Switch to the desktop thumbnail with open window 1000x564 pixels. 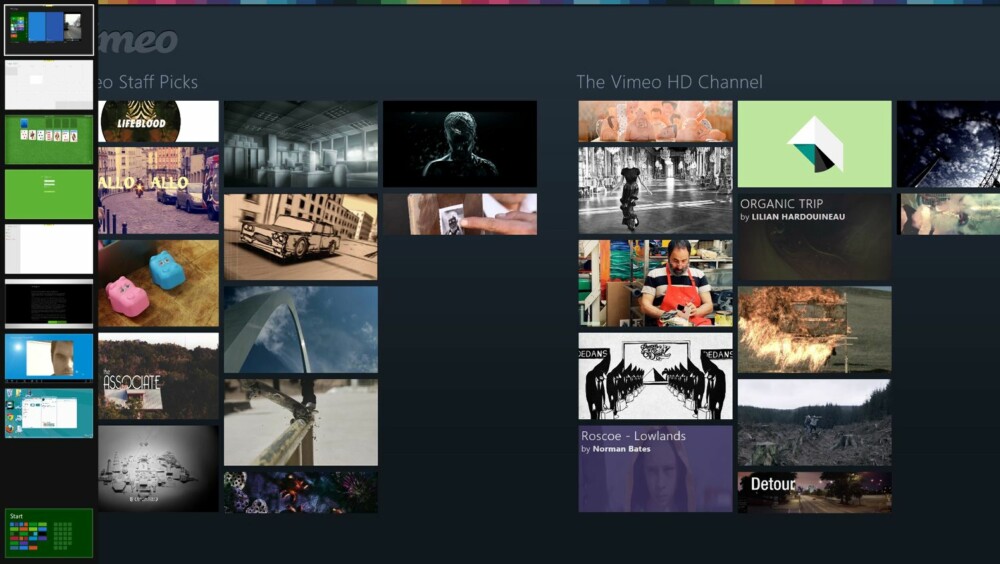(x=49, y=413)
